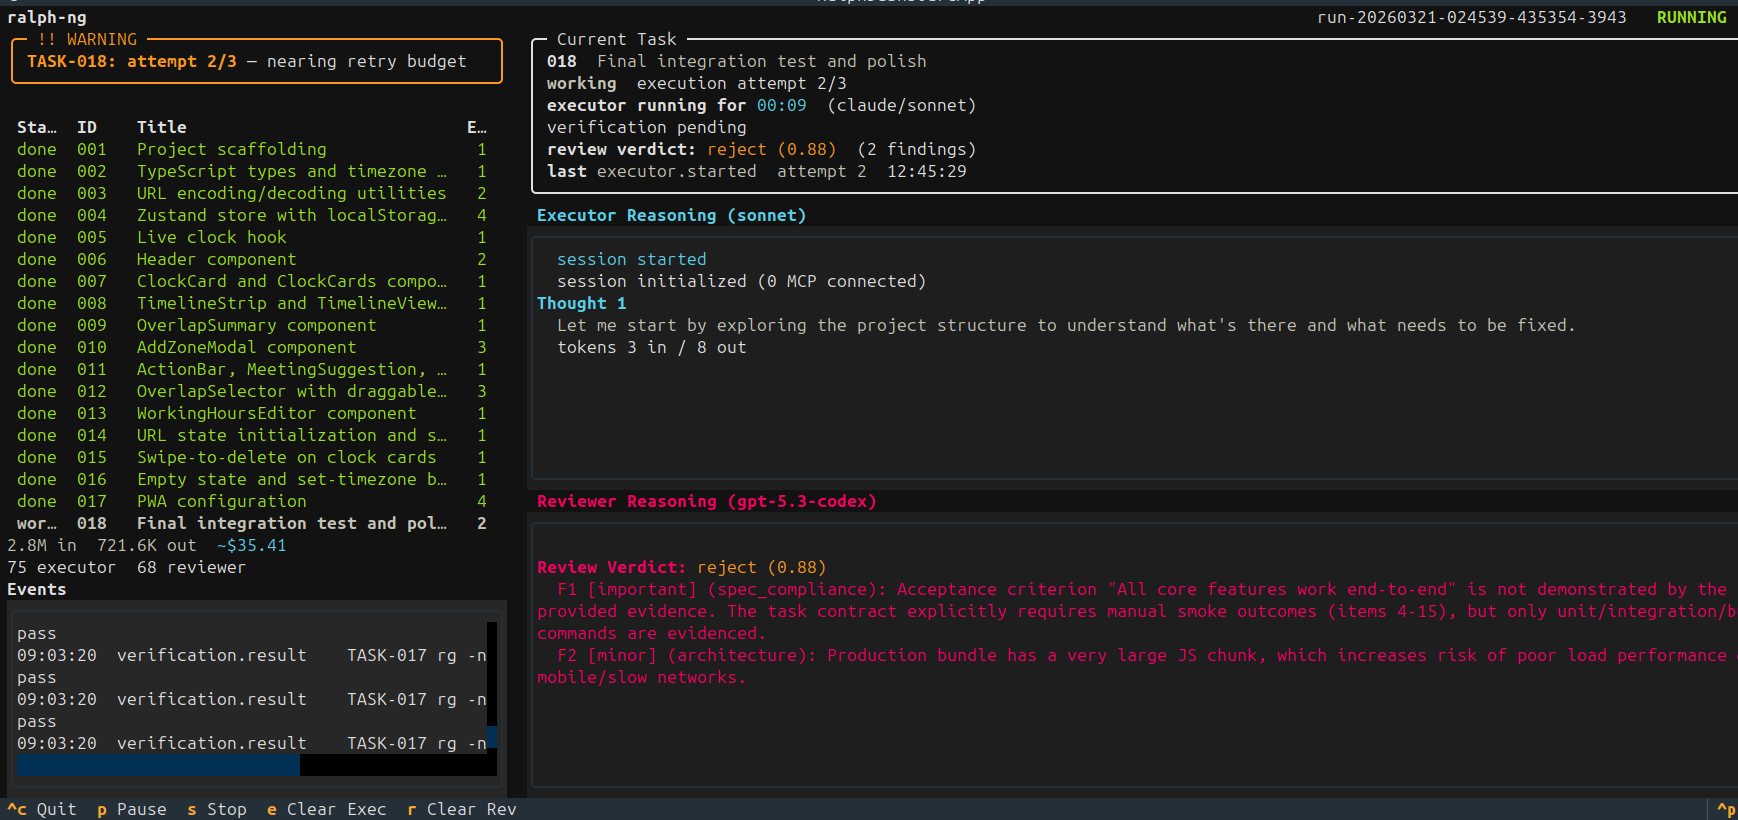The height and width of the screenshot is (820, 1738).
Task: Click the run ID run-20260321-024539-435354-3943
Action: click(1471, 17)
